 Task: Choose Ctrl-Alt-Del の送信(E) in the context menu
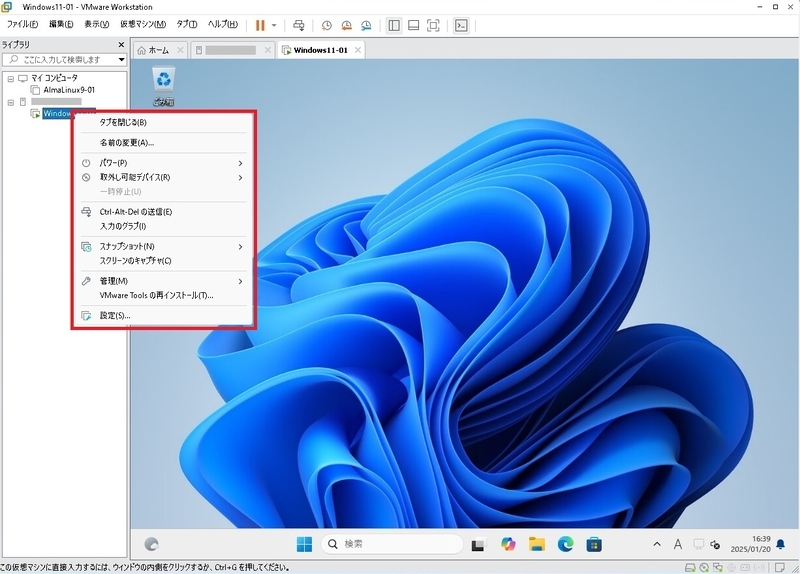pyautogui.click(x=163, y=212)
